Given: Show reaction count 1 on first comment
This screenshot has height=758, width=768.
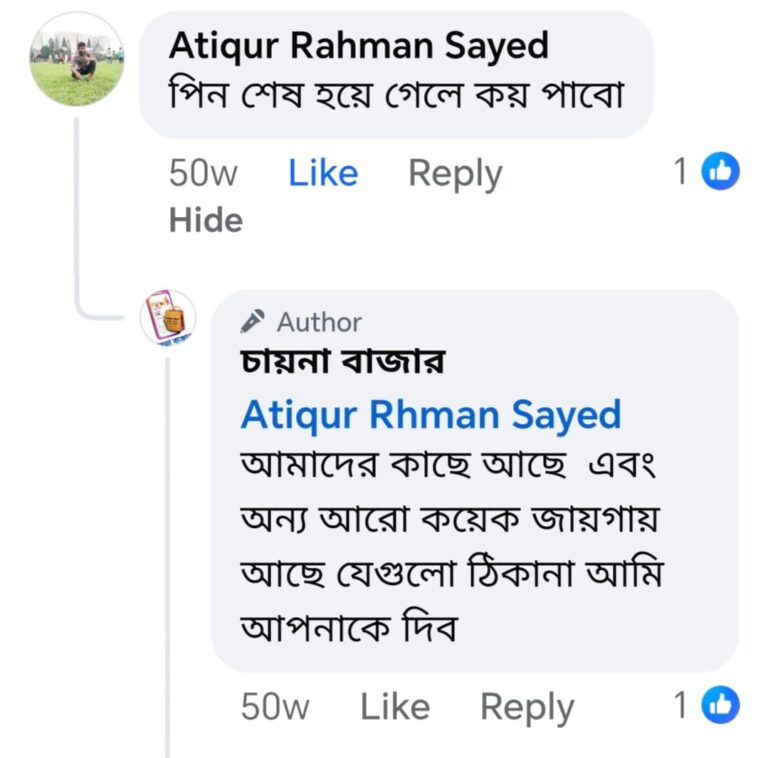Looking at the screenshot, I should coord(680,171).
